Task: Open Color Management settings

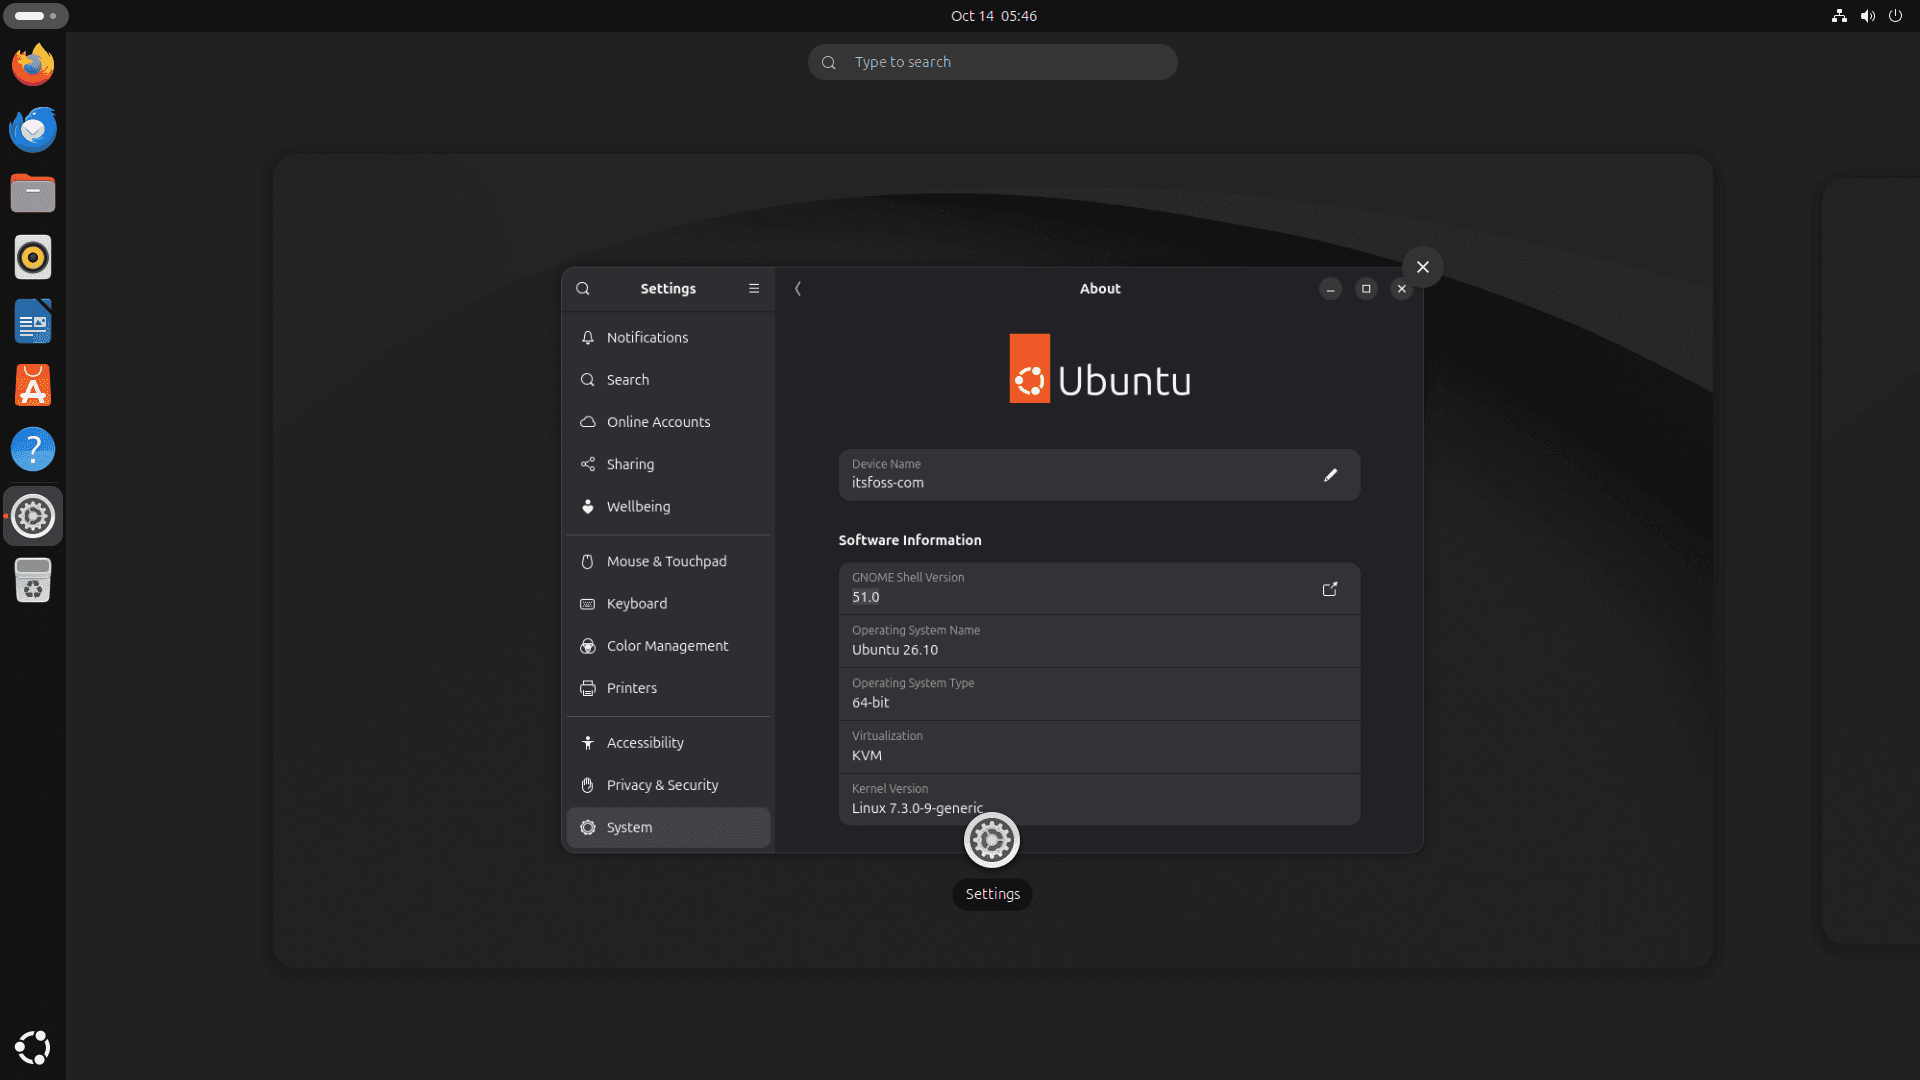Action: coord(668,646)
